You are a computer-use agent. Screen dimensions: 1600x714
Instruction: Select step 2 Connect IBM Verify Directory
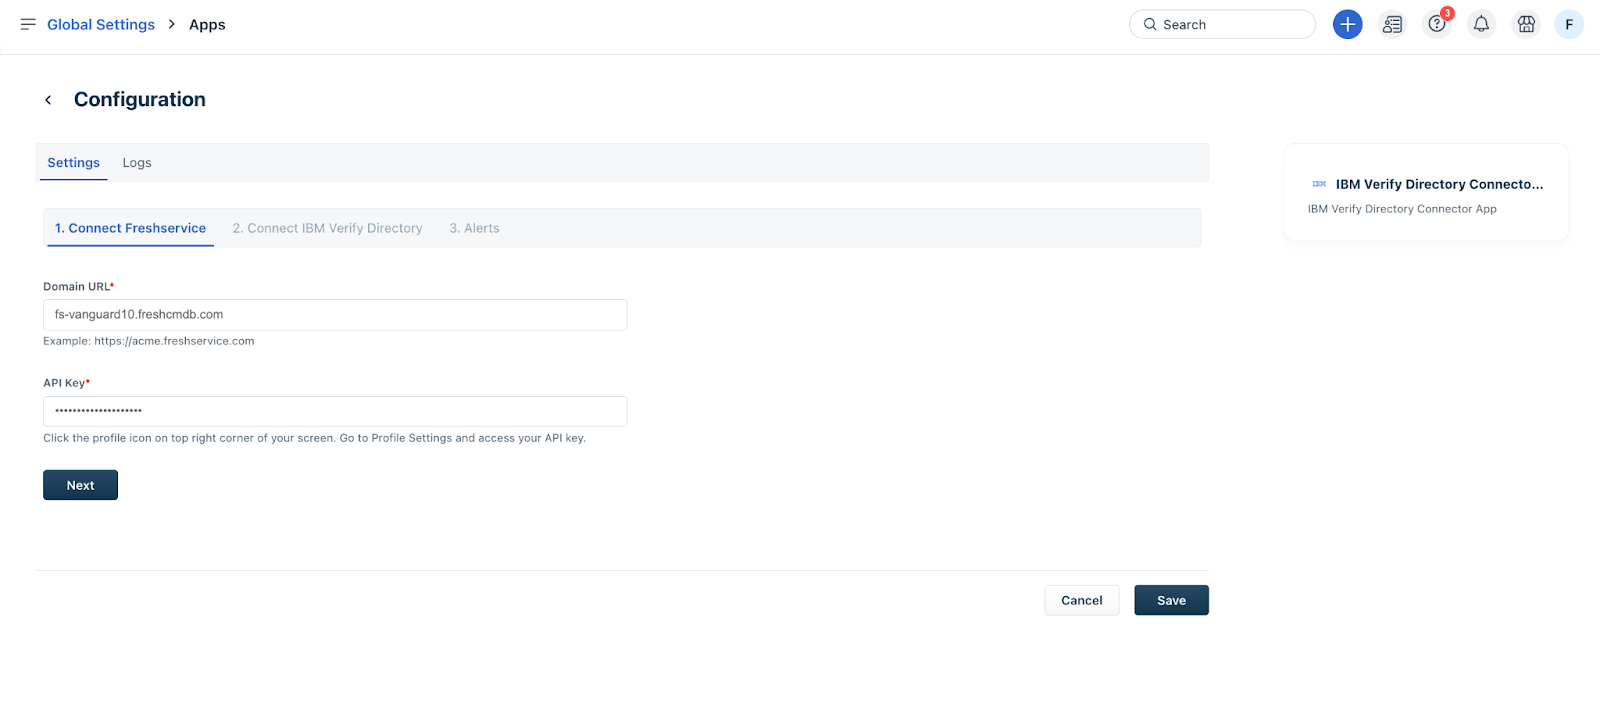(x=328, y=228)
